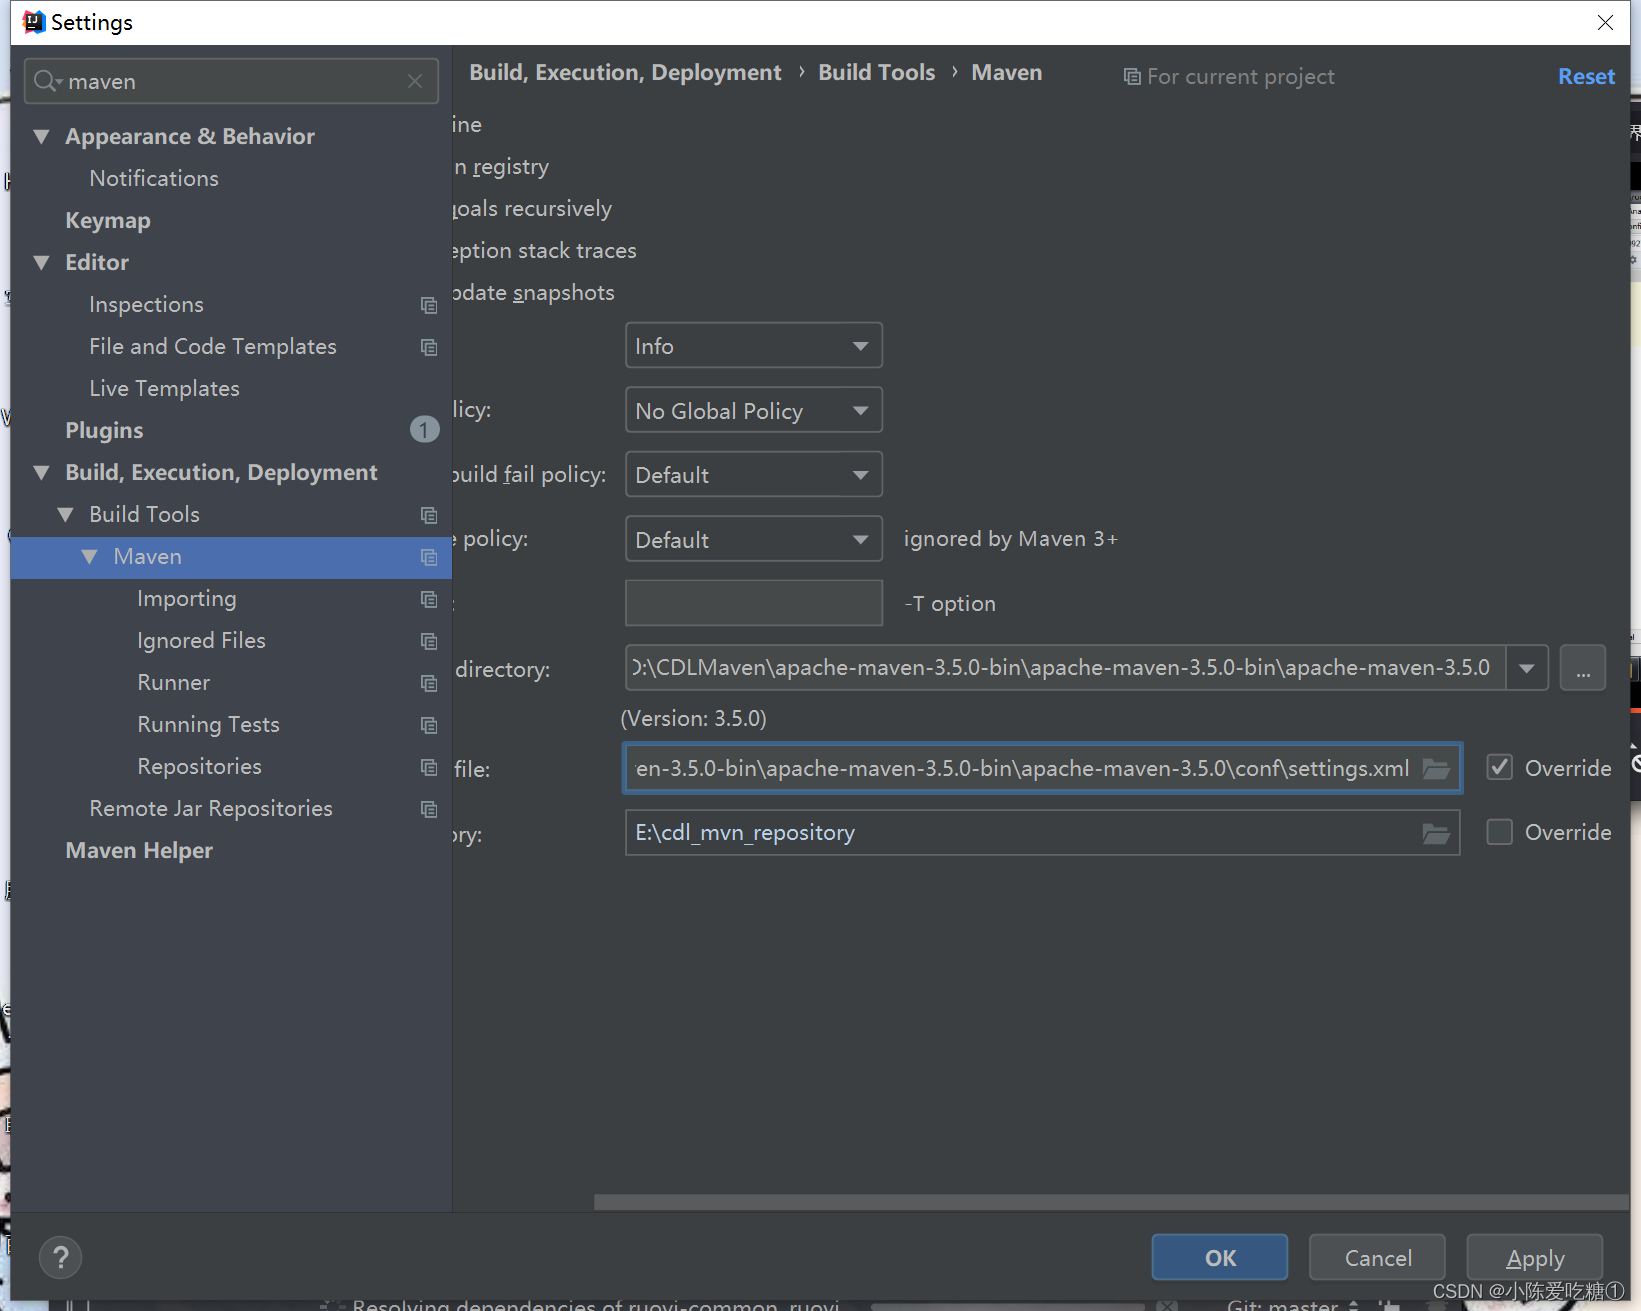Click the ellipsis browse button for Maven home

(1583, 668)
